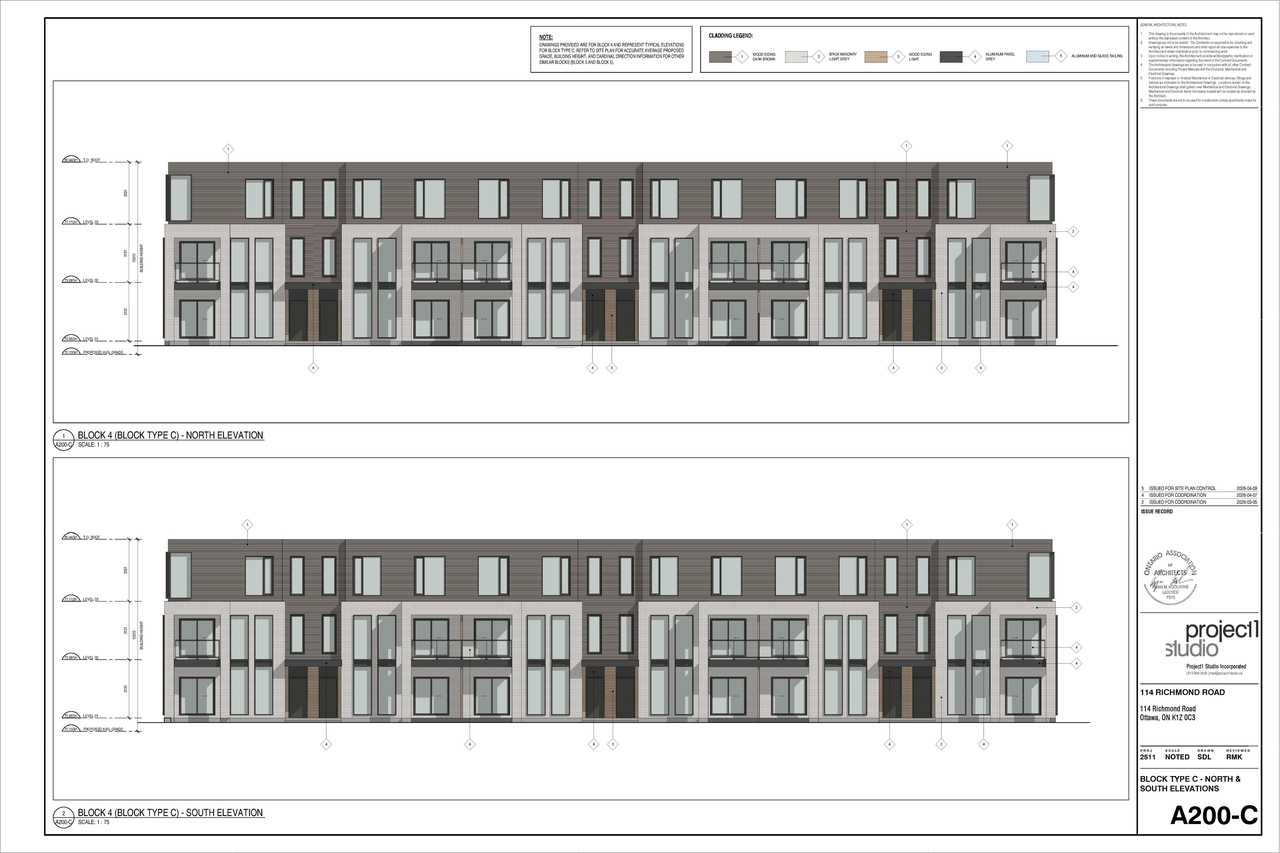1280x853 pixels.
Task: Click the 'ALUMINUM AND GLASS RAILING' legend label
Action: click(1097, 57)
